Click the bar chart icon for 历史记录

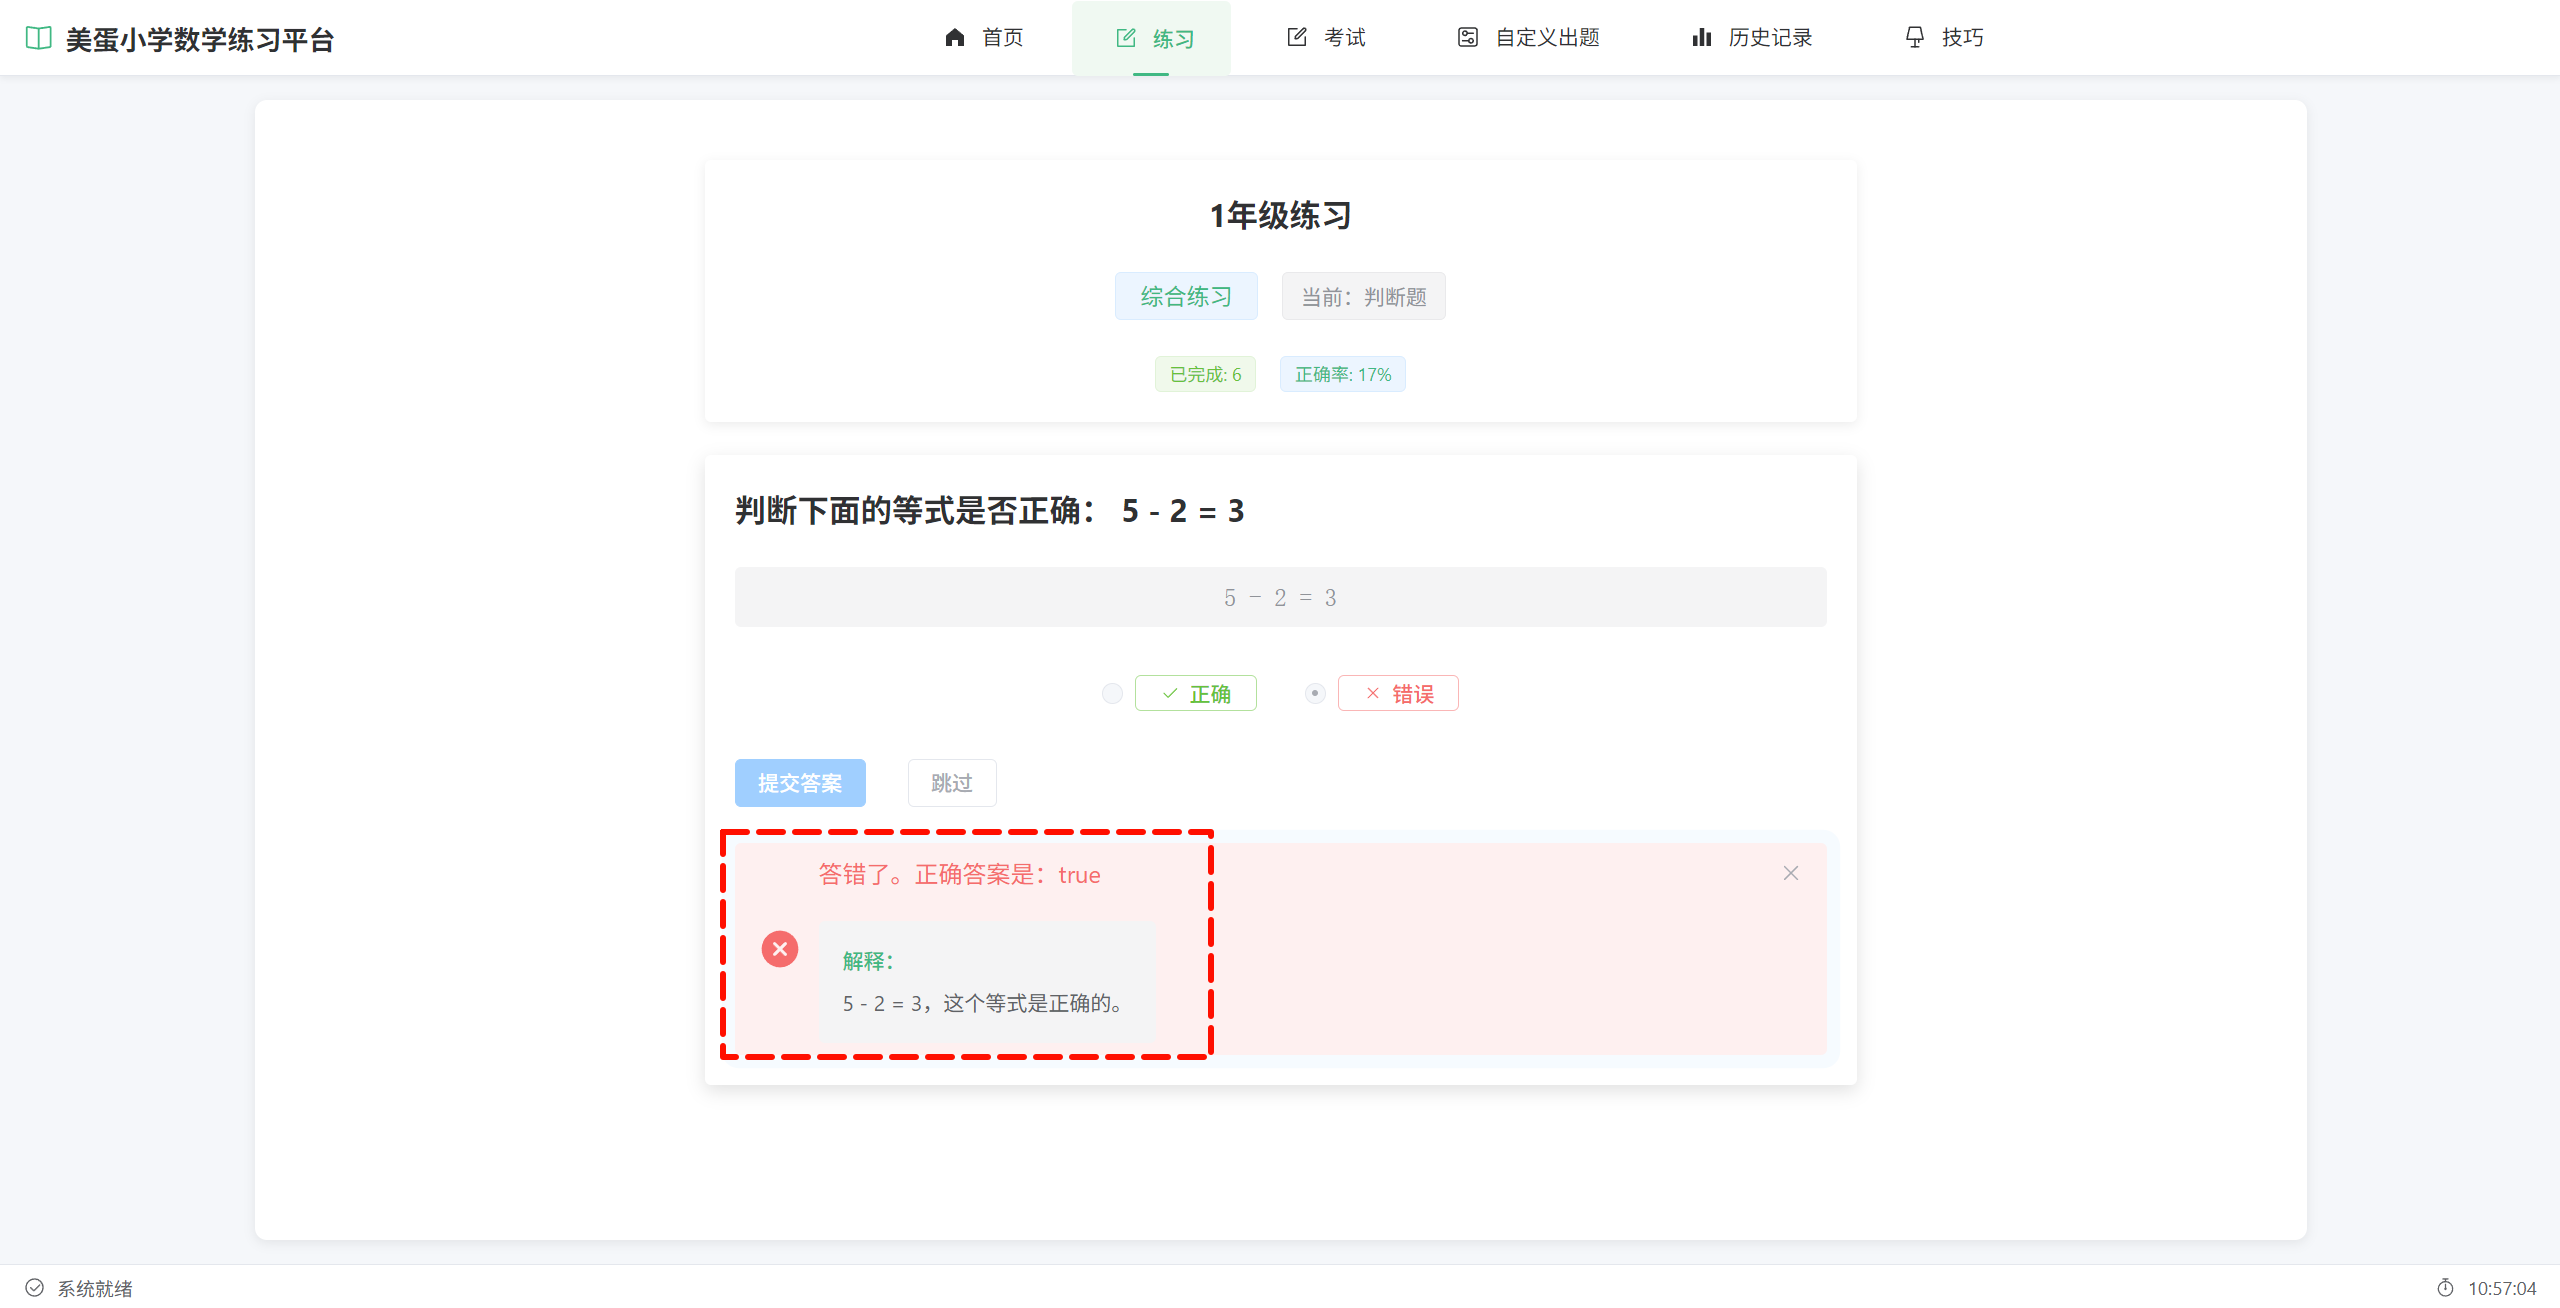coord(1701,38)
